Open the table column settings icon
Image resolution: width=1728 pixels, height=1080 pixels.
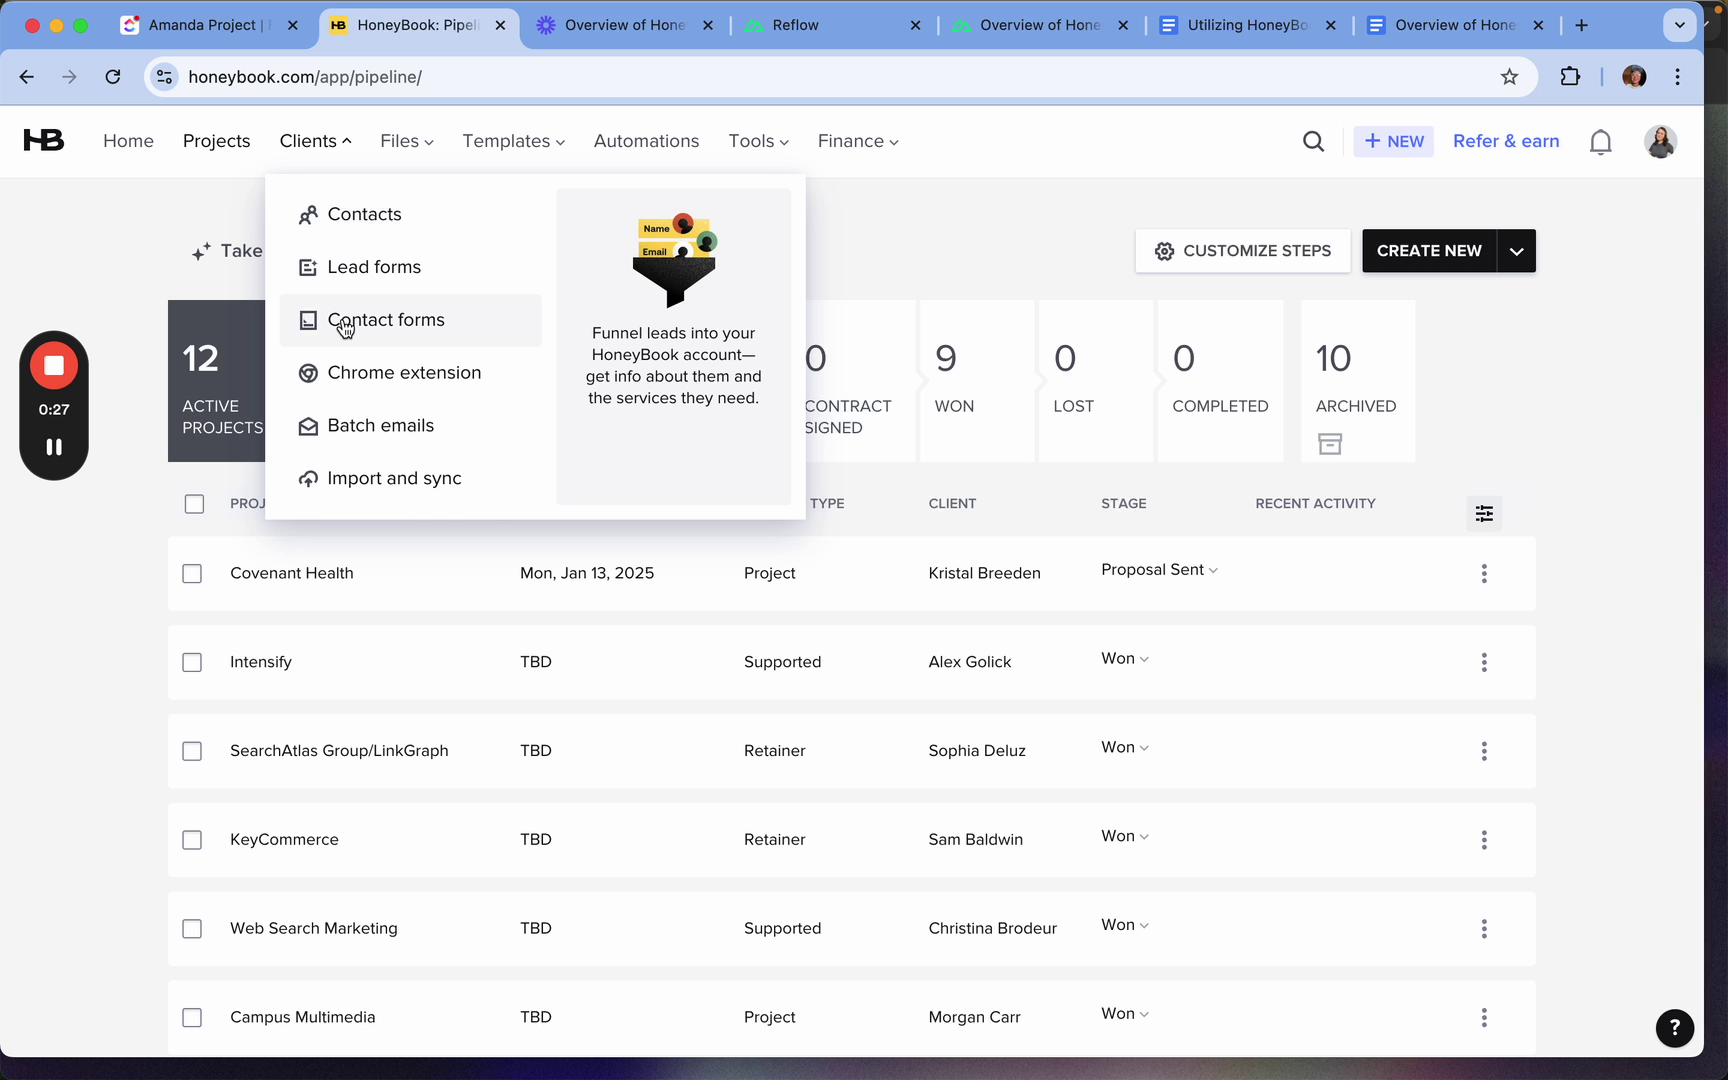coord(1484,513)
